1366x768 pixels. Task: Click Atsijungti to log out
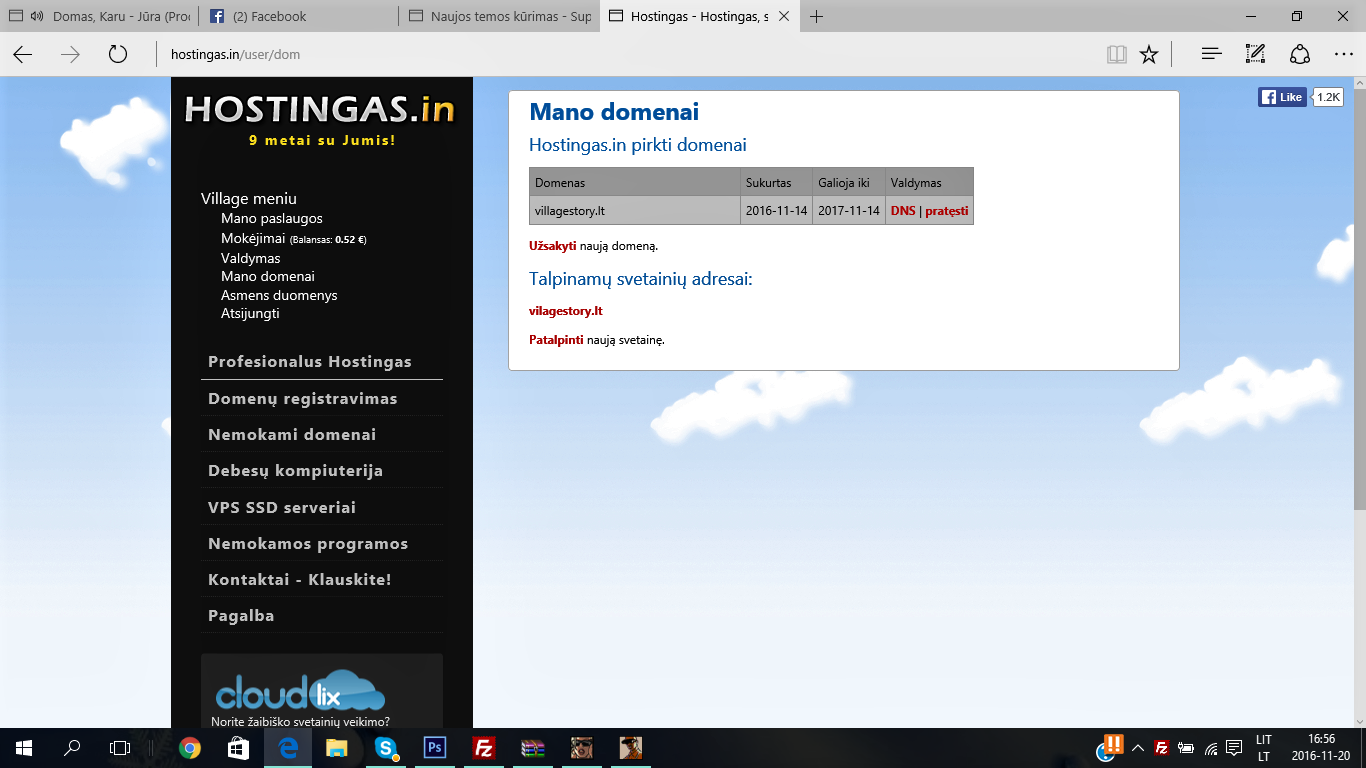250,313
